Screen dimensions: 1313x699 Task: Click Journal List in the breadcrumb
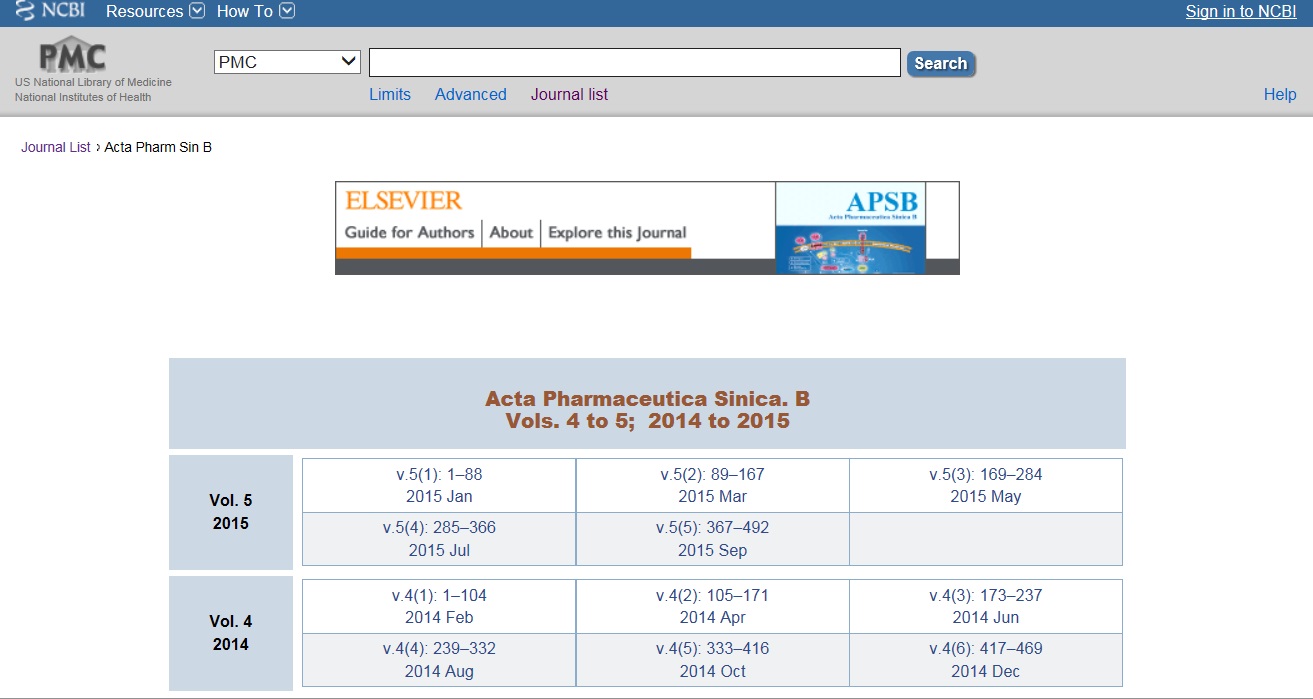point(56,148)
